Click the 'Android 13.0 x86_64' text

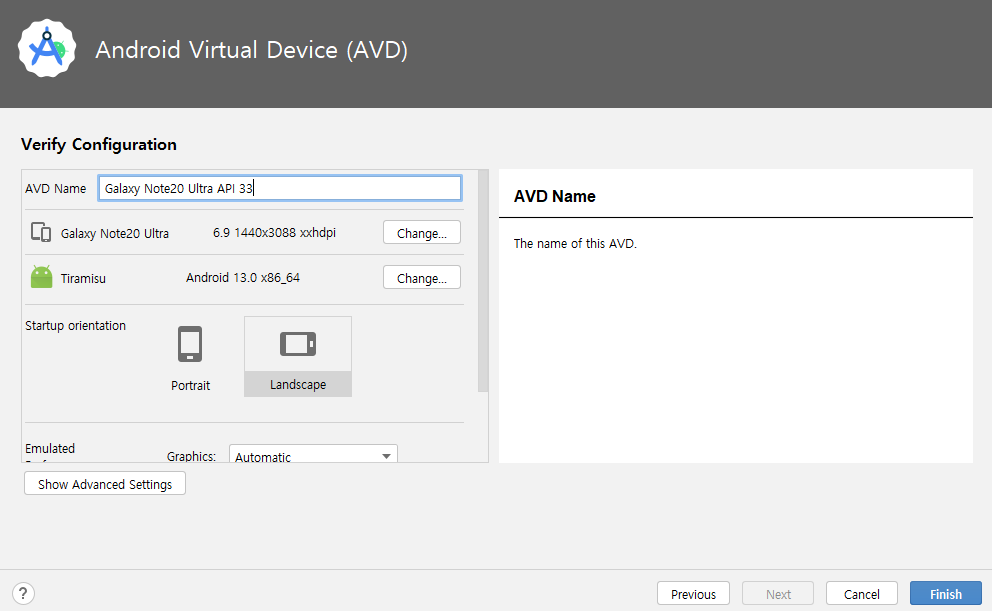243,278
